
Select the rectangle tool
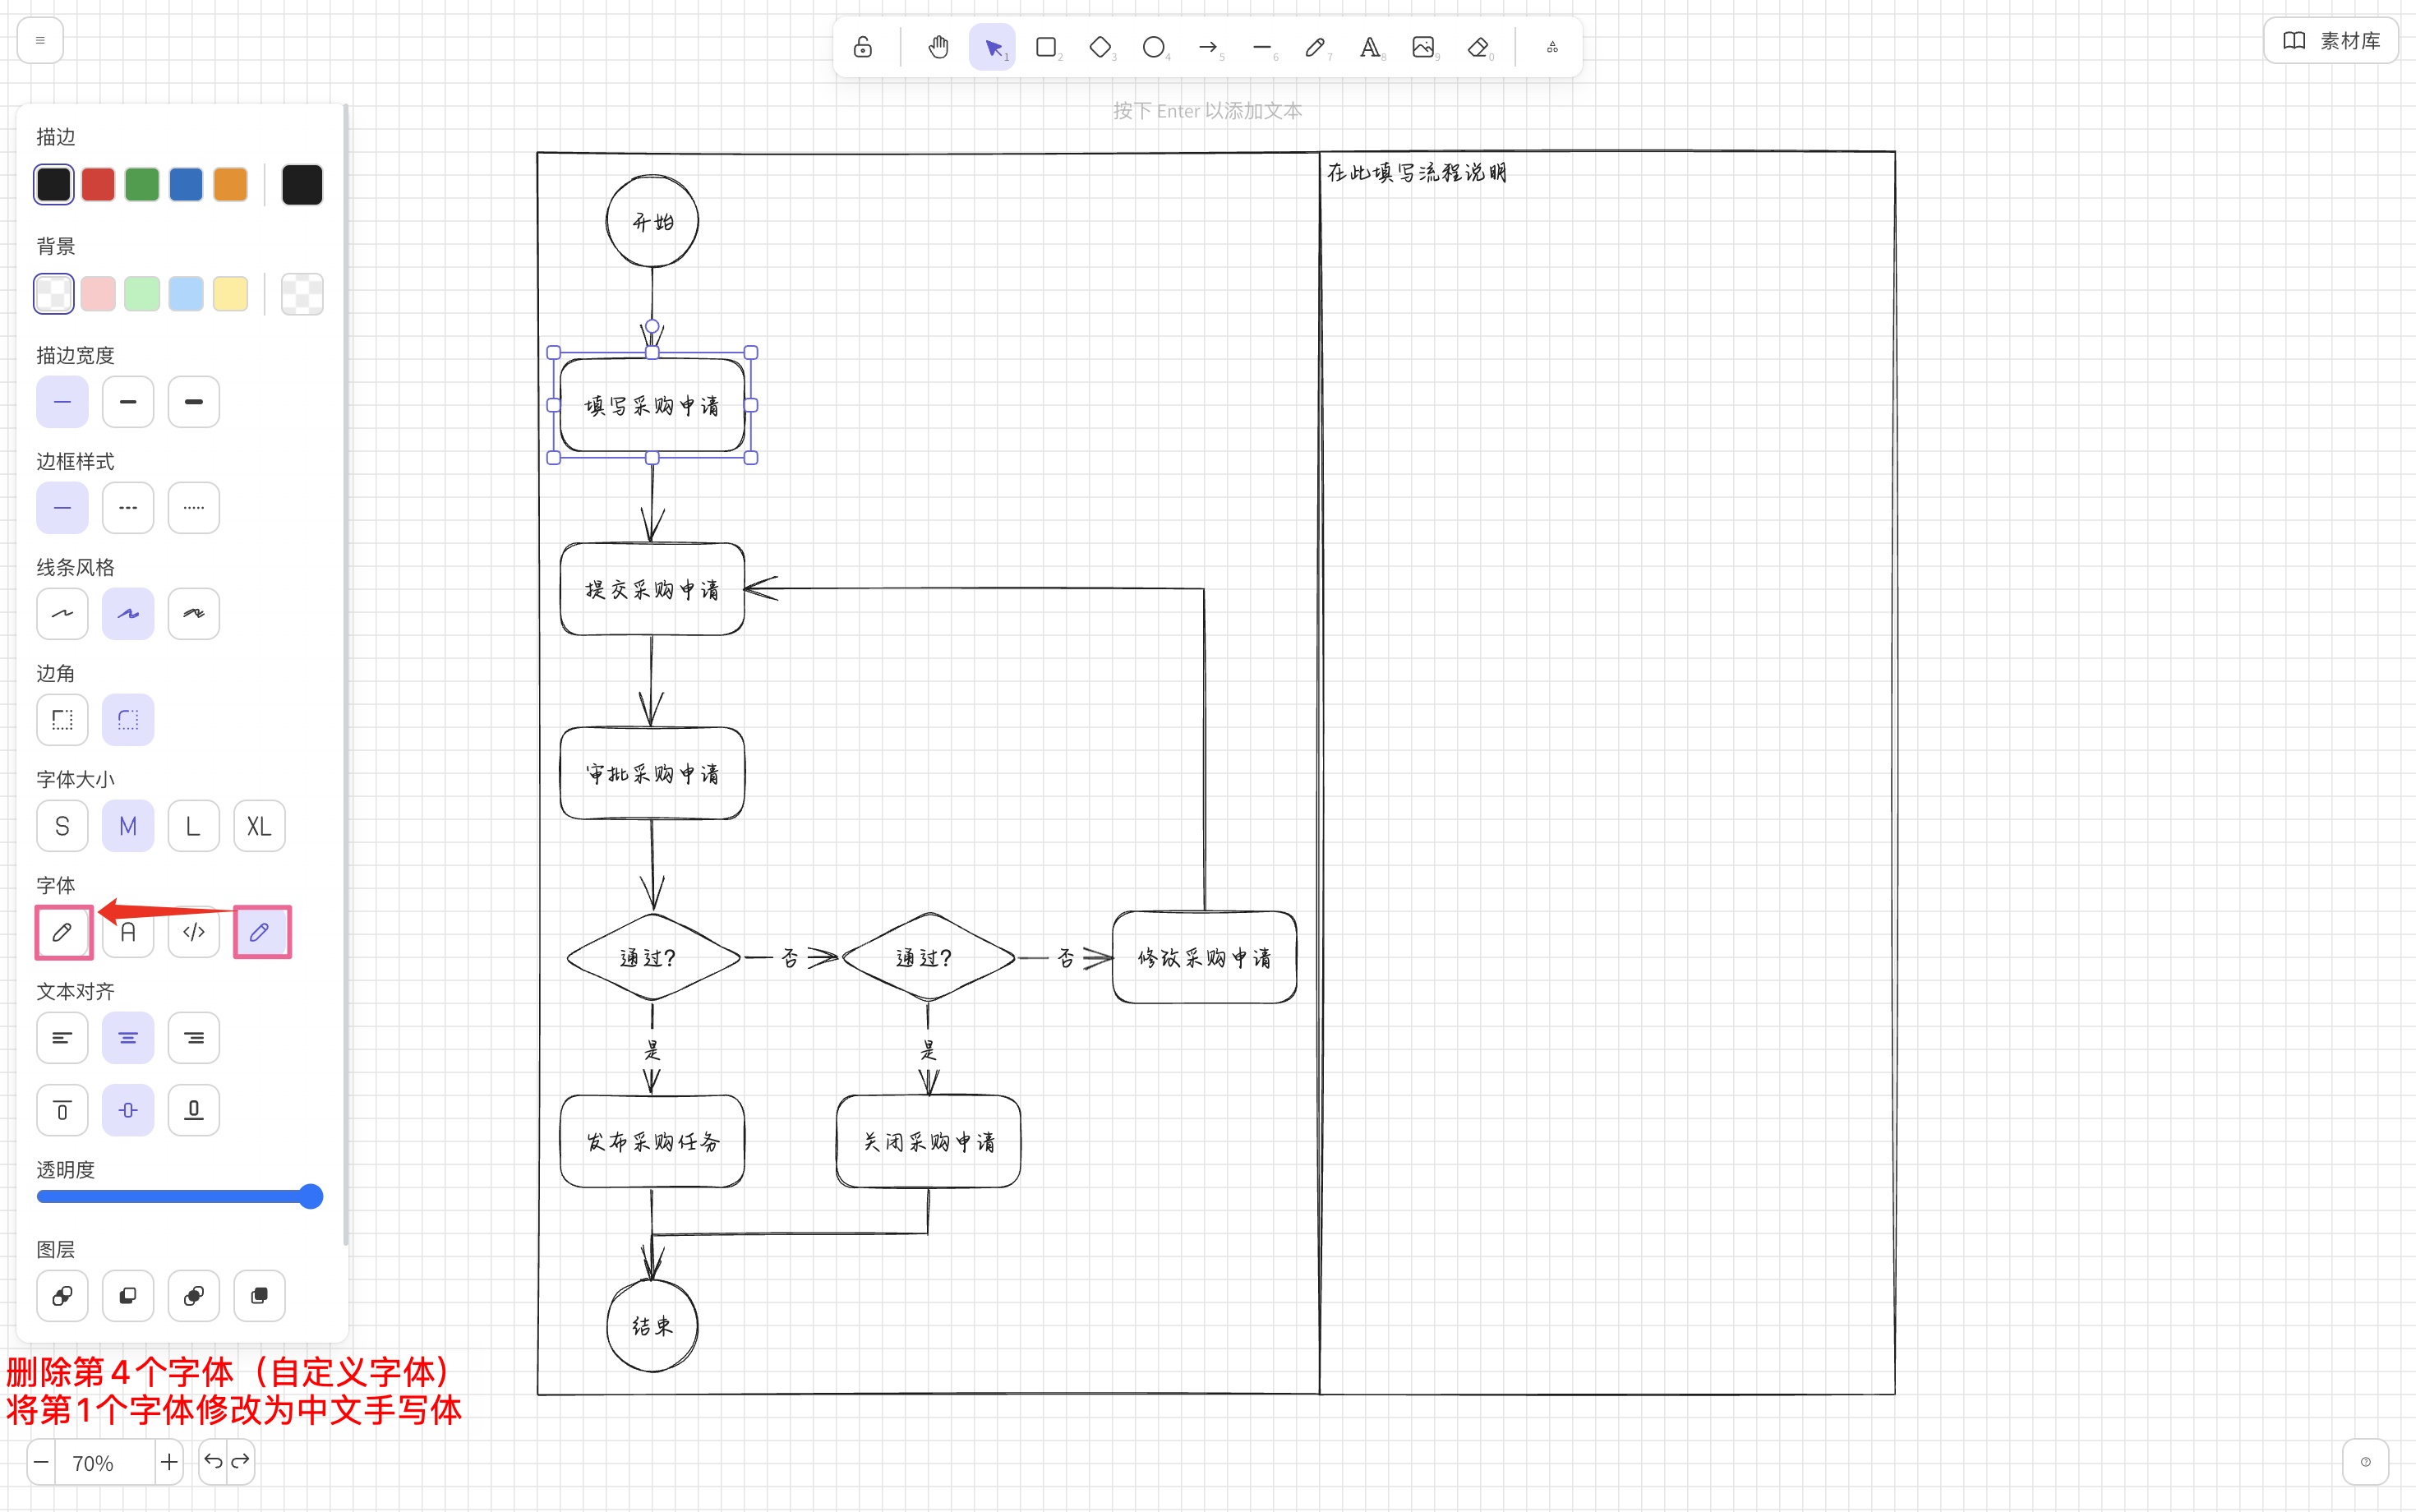click(x=1046, y=46)
